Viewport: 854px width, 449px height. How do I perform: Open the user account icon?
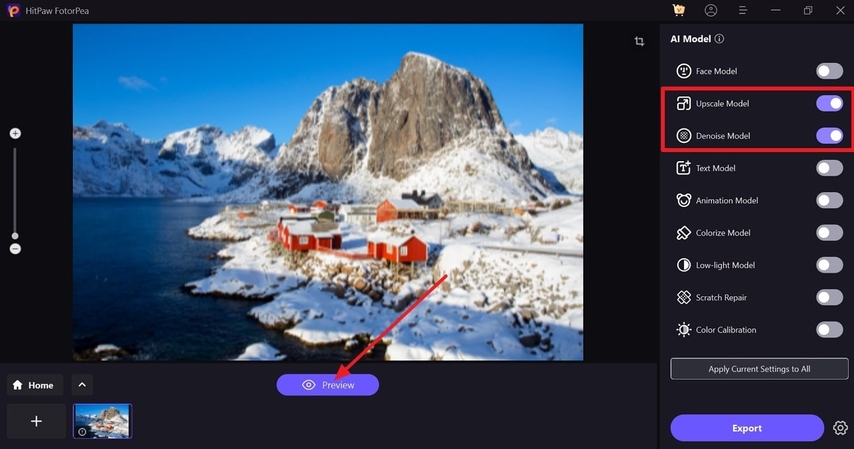(x=711, y=10)
